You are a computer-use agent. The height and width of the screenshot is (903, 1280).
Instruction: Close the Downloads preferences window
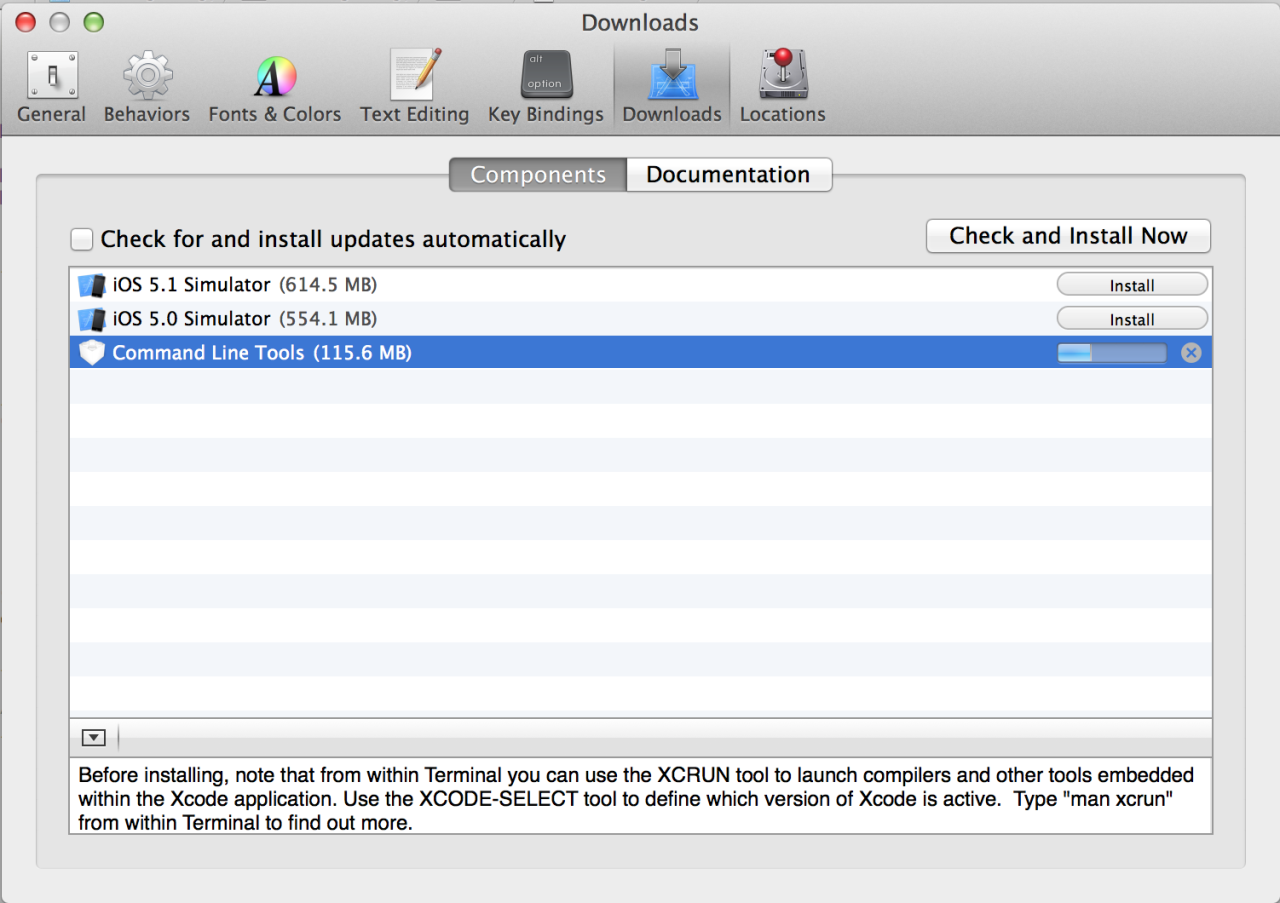tap(26, 22)
